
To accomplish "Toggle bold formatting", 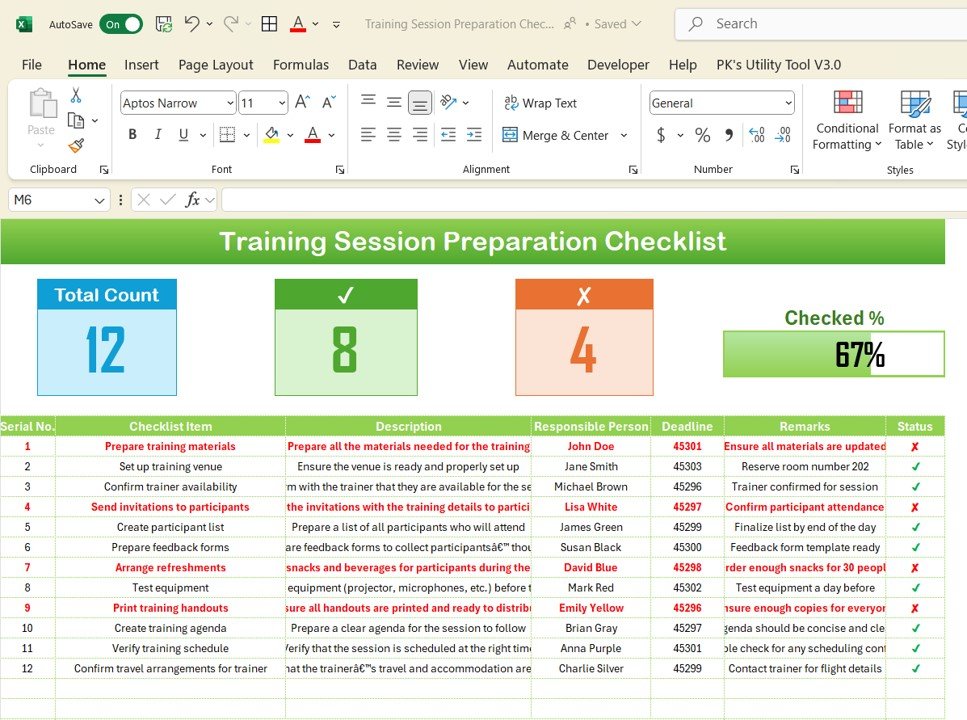I will [132, 135].
